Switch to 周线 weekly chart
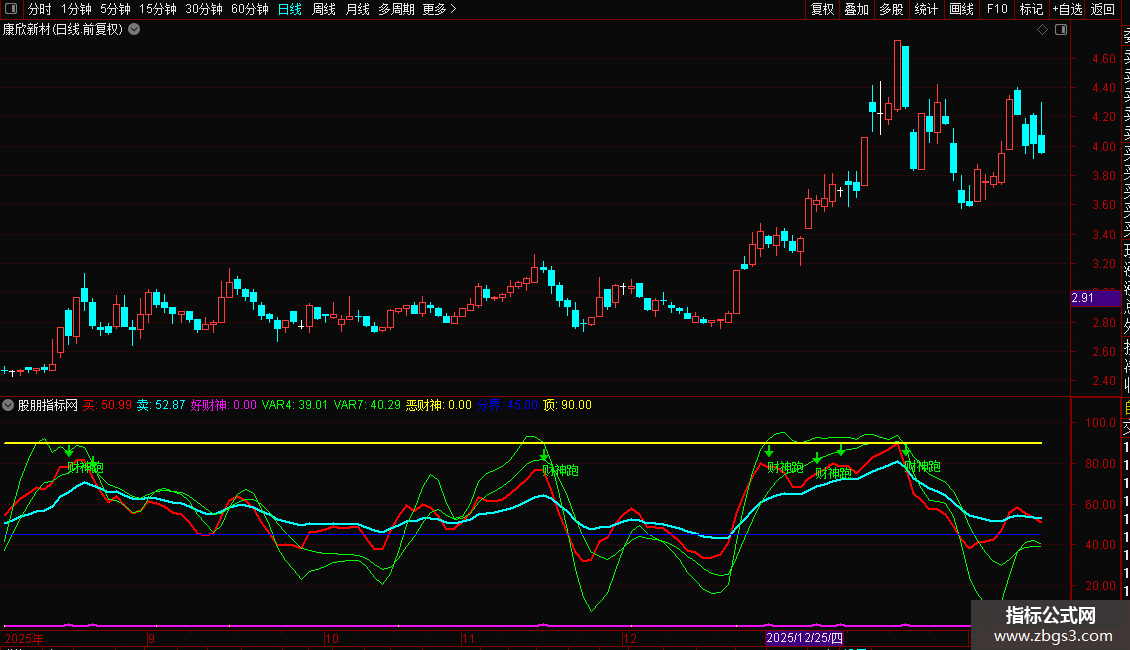This screenshot has width=1130, height=650. 324,9
